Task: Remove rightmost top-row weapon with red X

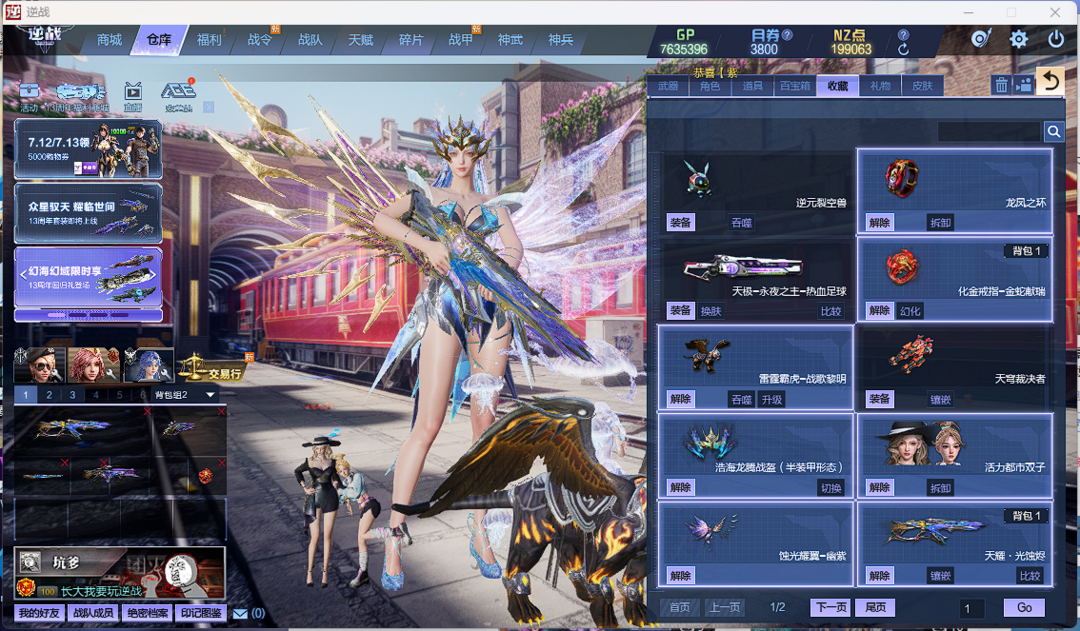Action: point(221,411)
